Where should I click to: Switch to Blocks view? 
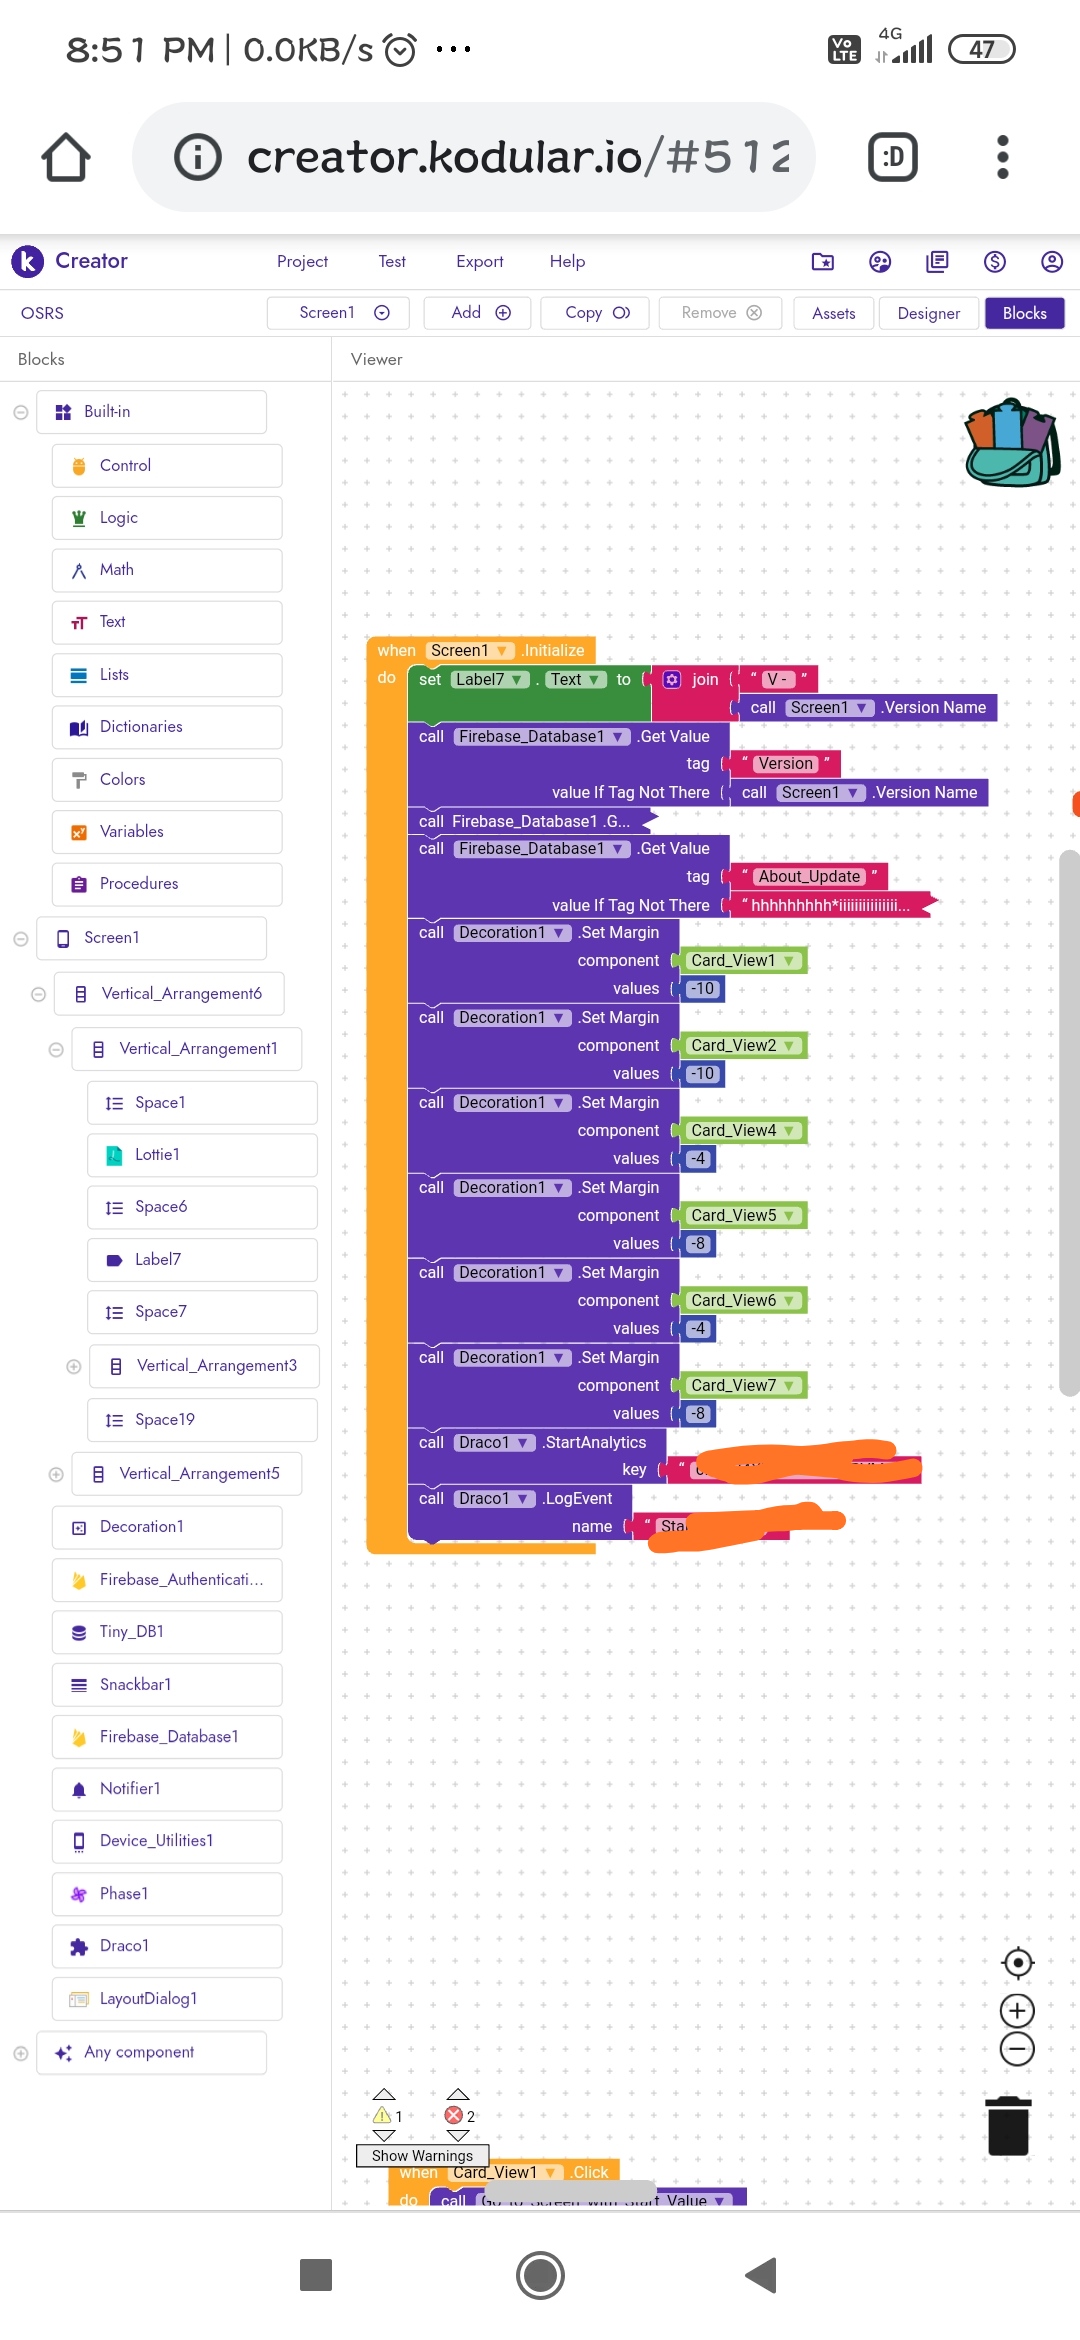coord(1025,313)
